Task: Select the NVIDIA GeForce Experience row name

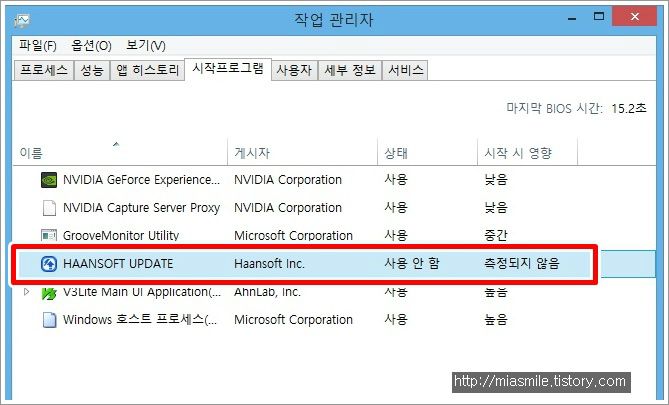Action: click(x=141, y=180)
